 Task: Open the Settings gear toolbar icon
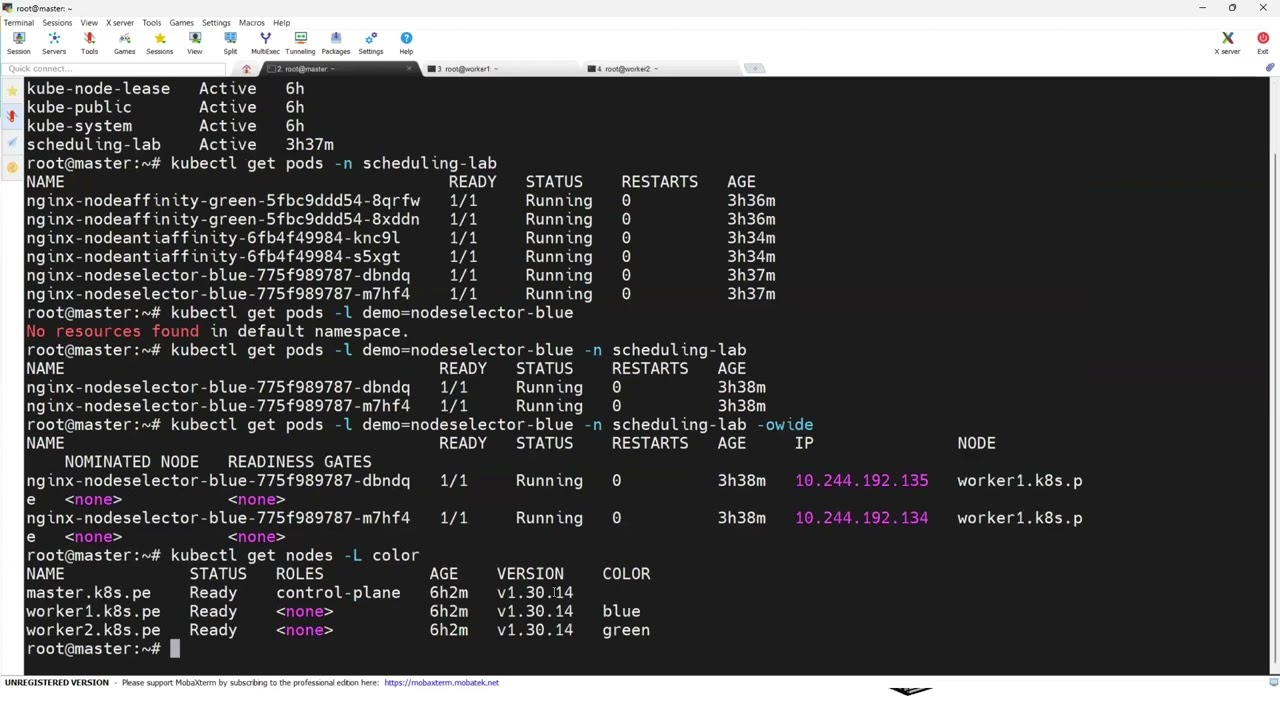point(371,43)
